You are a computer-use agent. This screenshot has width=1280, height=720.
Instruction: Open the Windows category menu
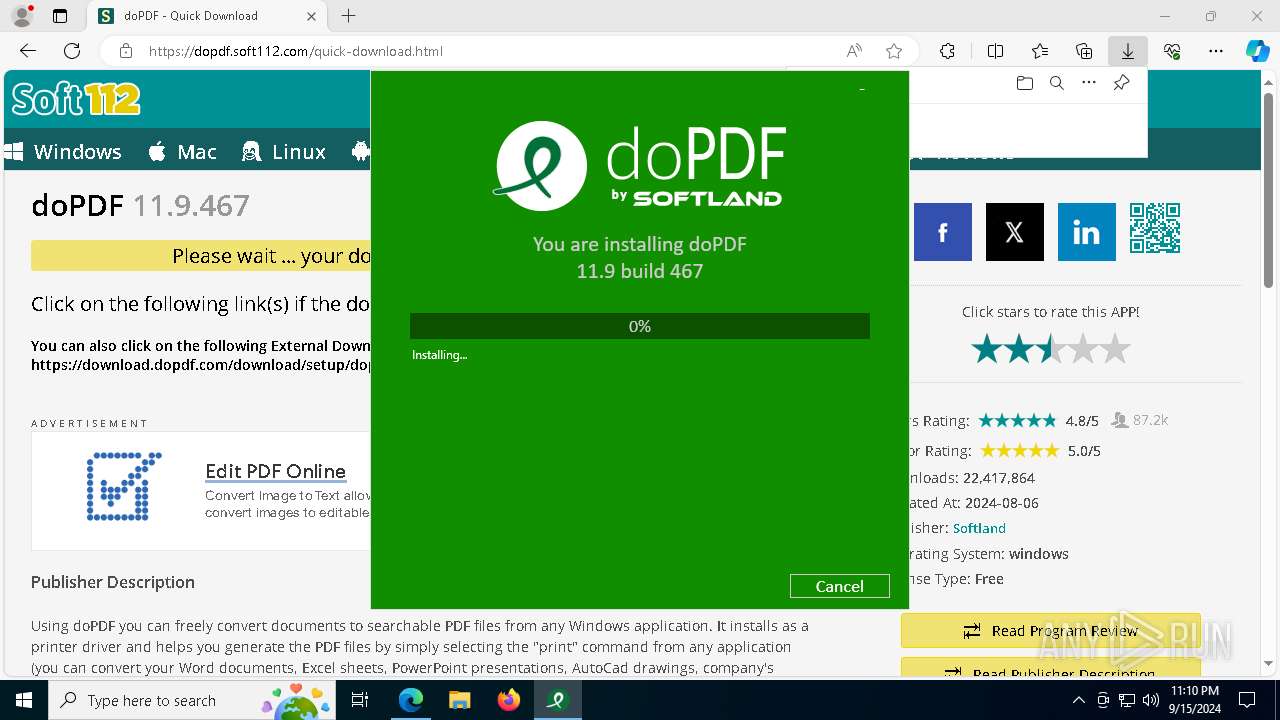(63, 152)
